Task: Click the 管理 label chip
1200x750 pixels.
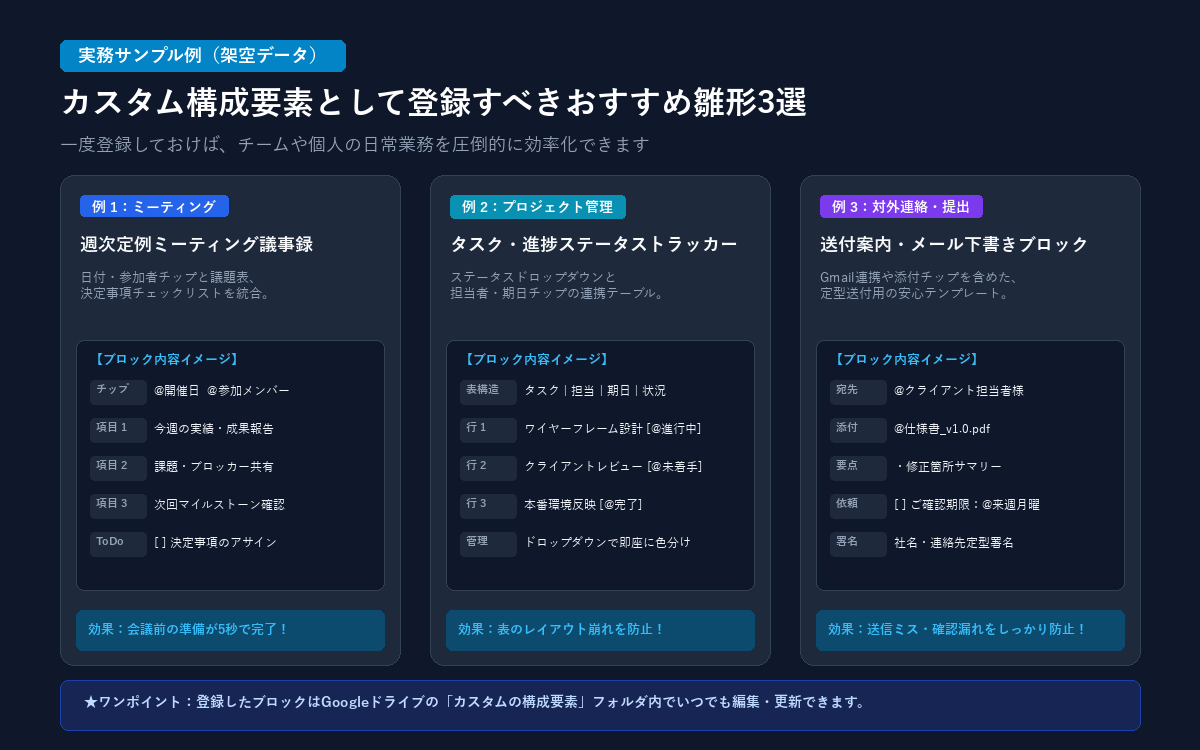Action: tap(488, 544)
